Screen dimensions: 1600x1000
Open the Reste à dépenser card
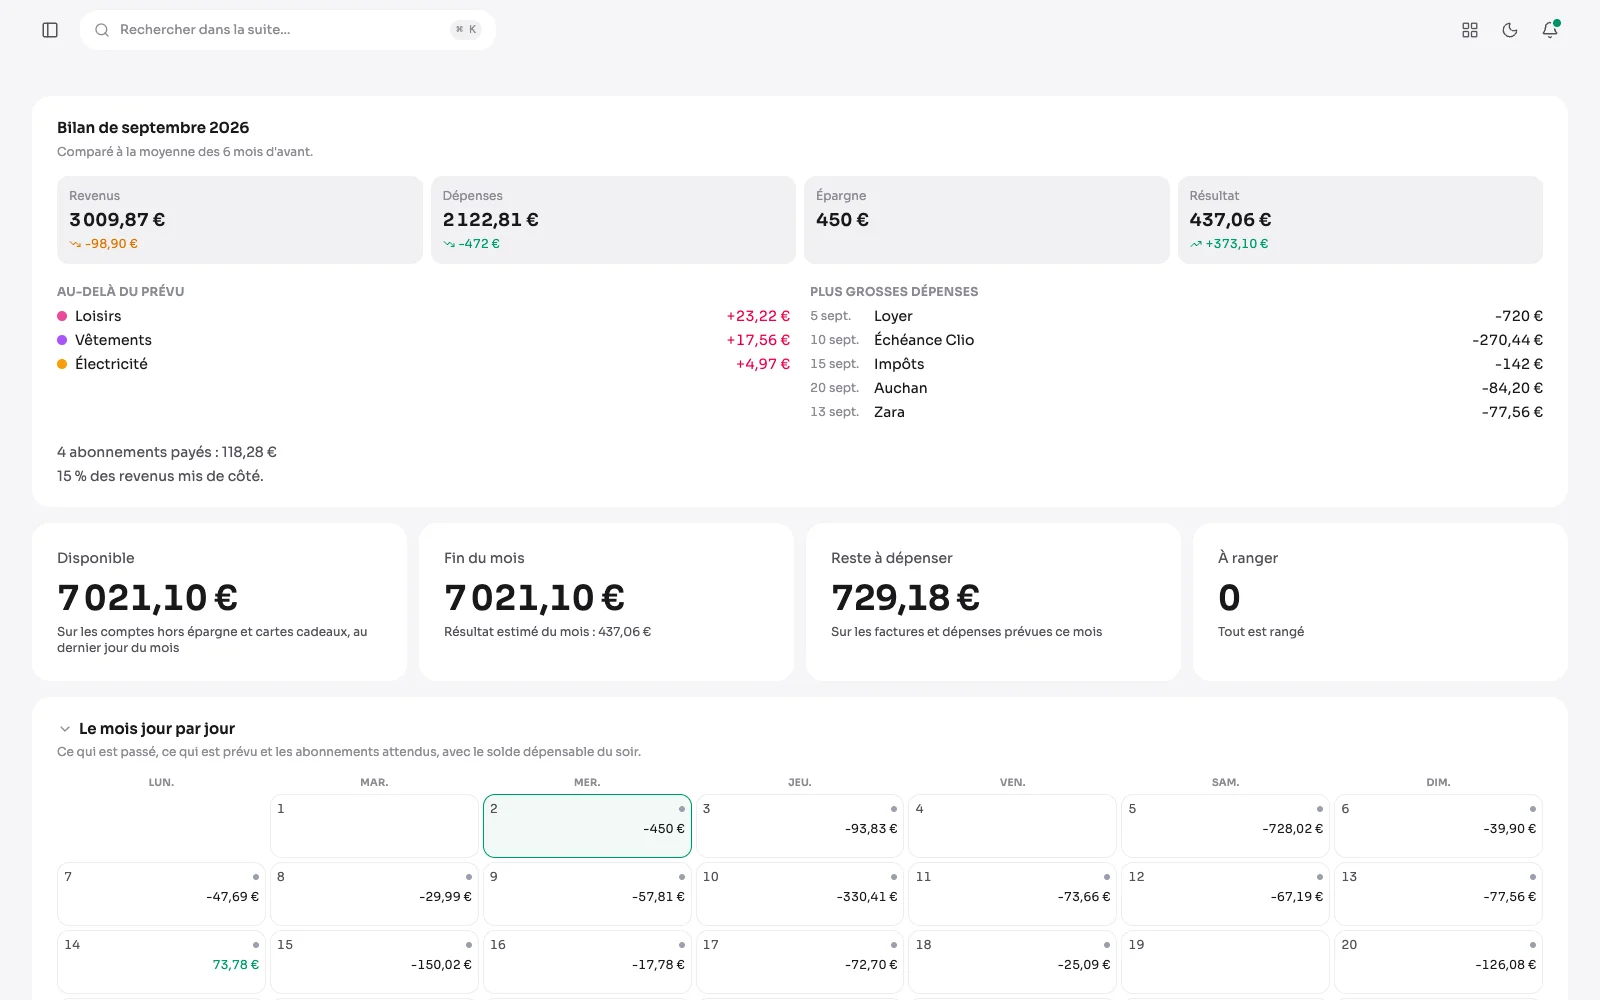click(x=993, y=602)
